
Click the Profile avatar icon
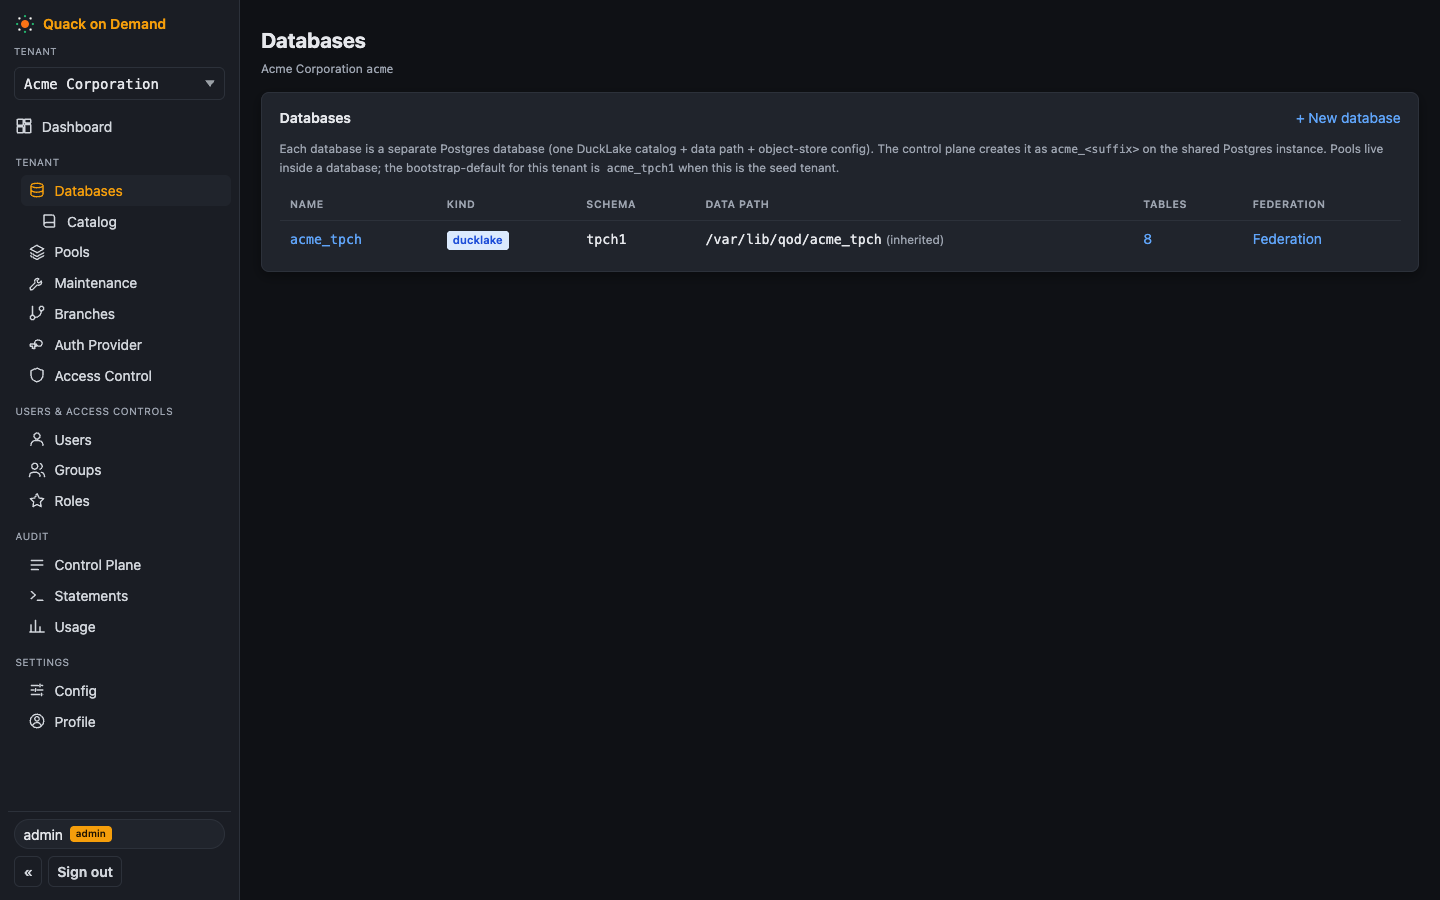point(37,721)
